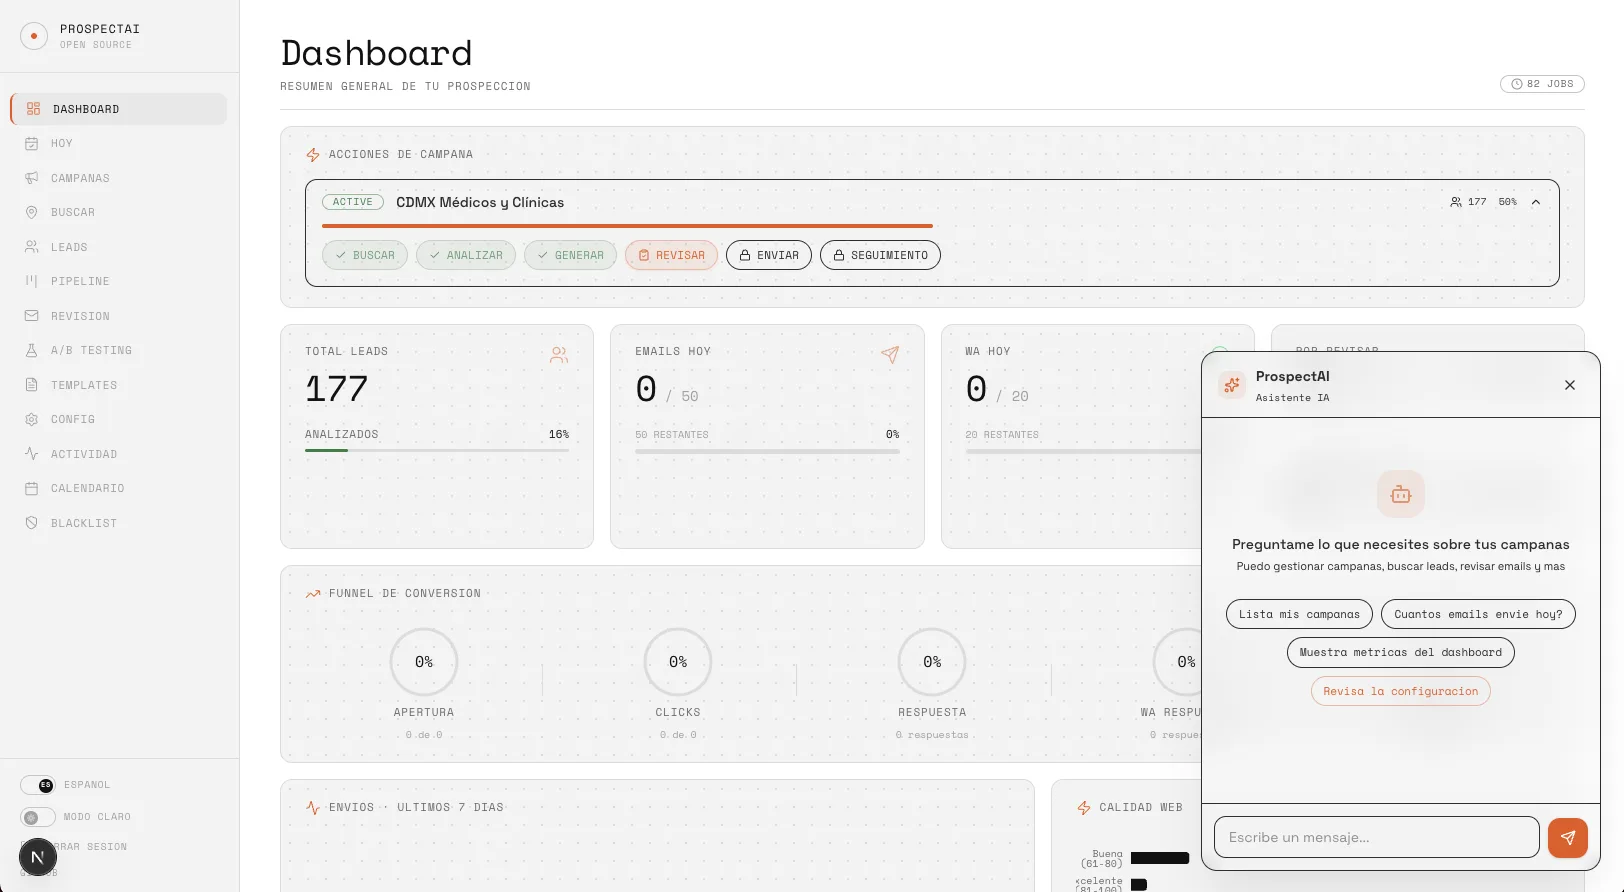Click the Hoy calendar icon in sidebar

pyautogui.click(x=32, y=143)
